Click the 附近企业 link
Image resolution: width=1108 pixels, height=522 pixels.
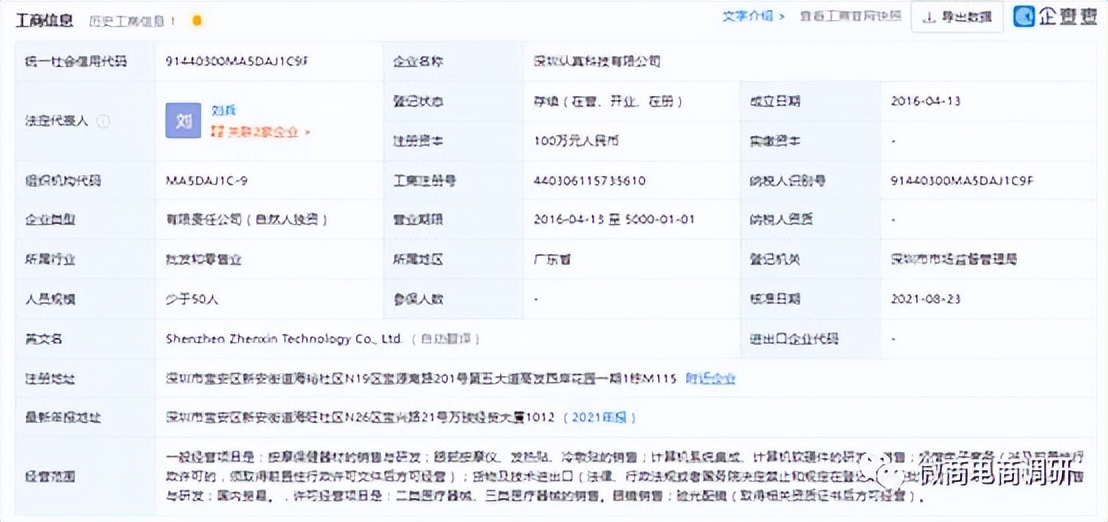(x=711, y=379)
